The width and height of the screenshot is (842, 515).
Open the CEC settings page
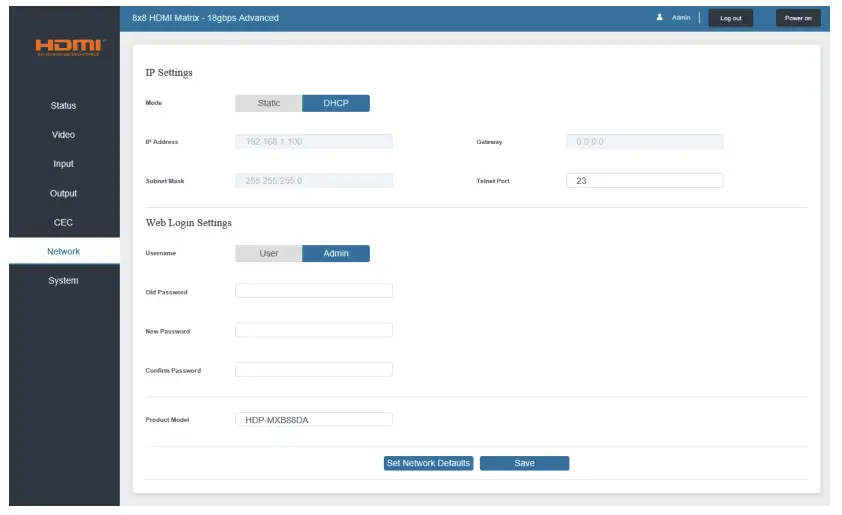tap(63, 222)
